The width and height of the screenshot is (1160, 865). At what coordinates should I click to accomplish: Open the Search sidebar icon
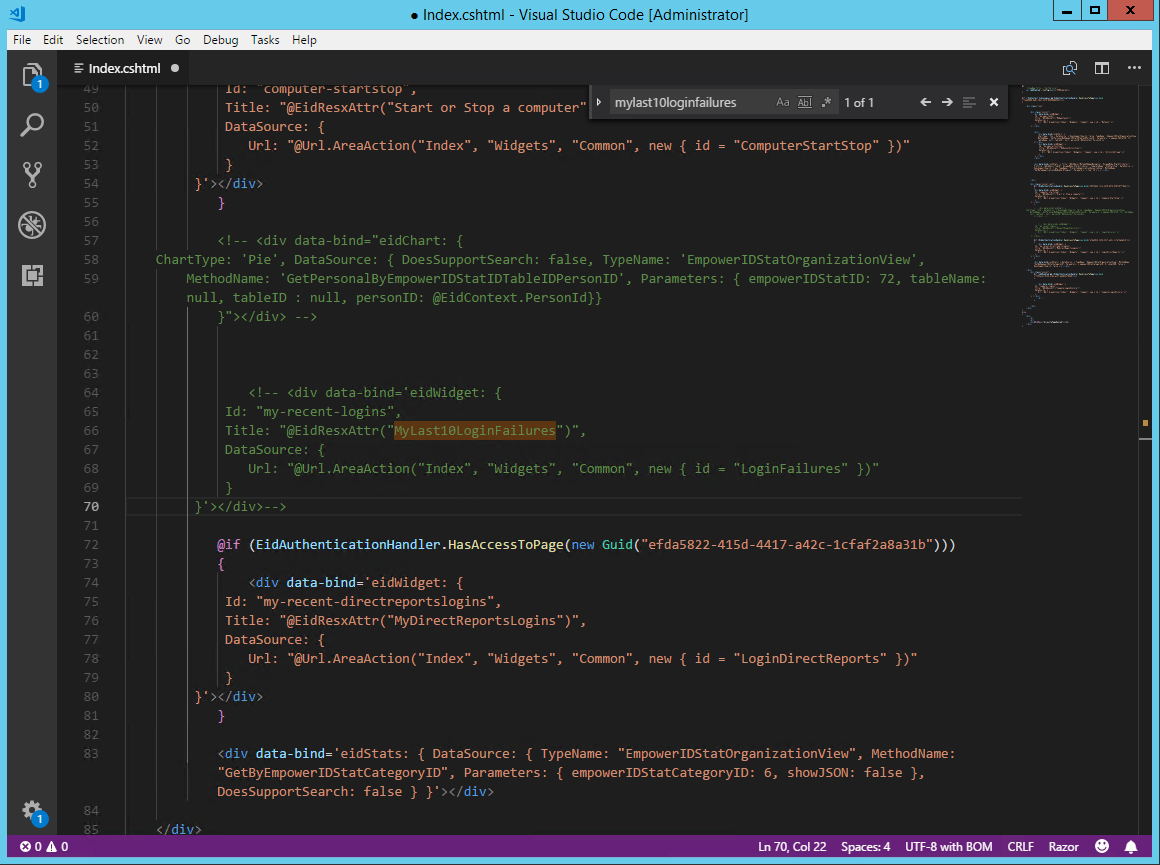click(x=32, y=125)
